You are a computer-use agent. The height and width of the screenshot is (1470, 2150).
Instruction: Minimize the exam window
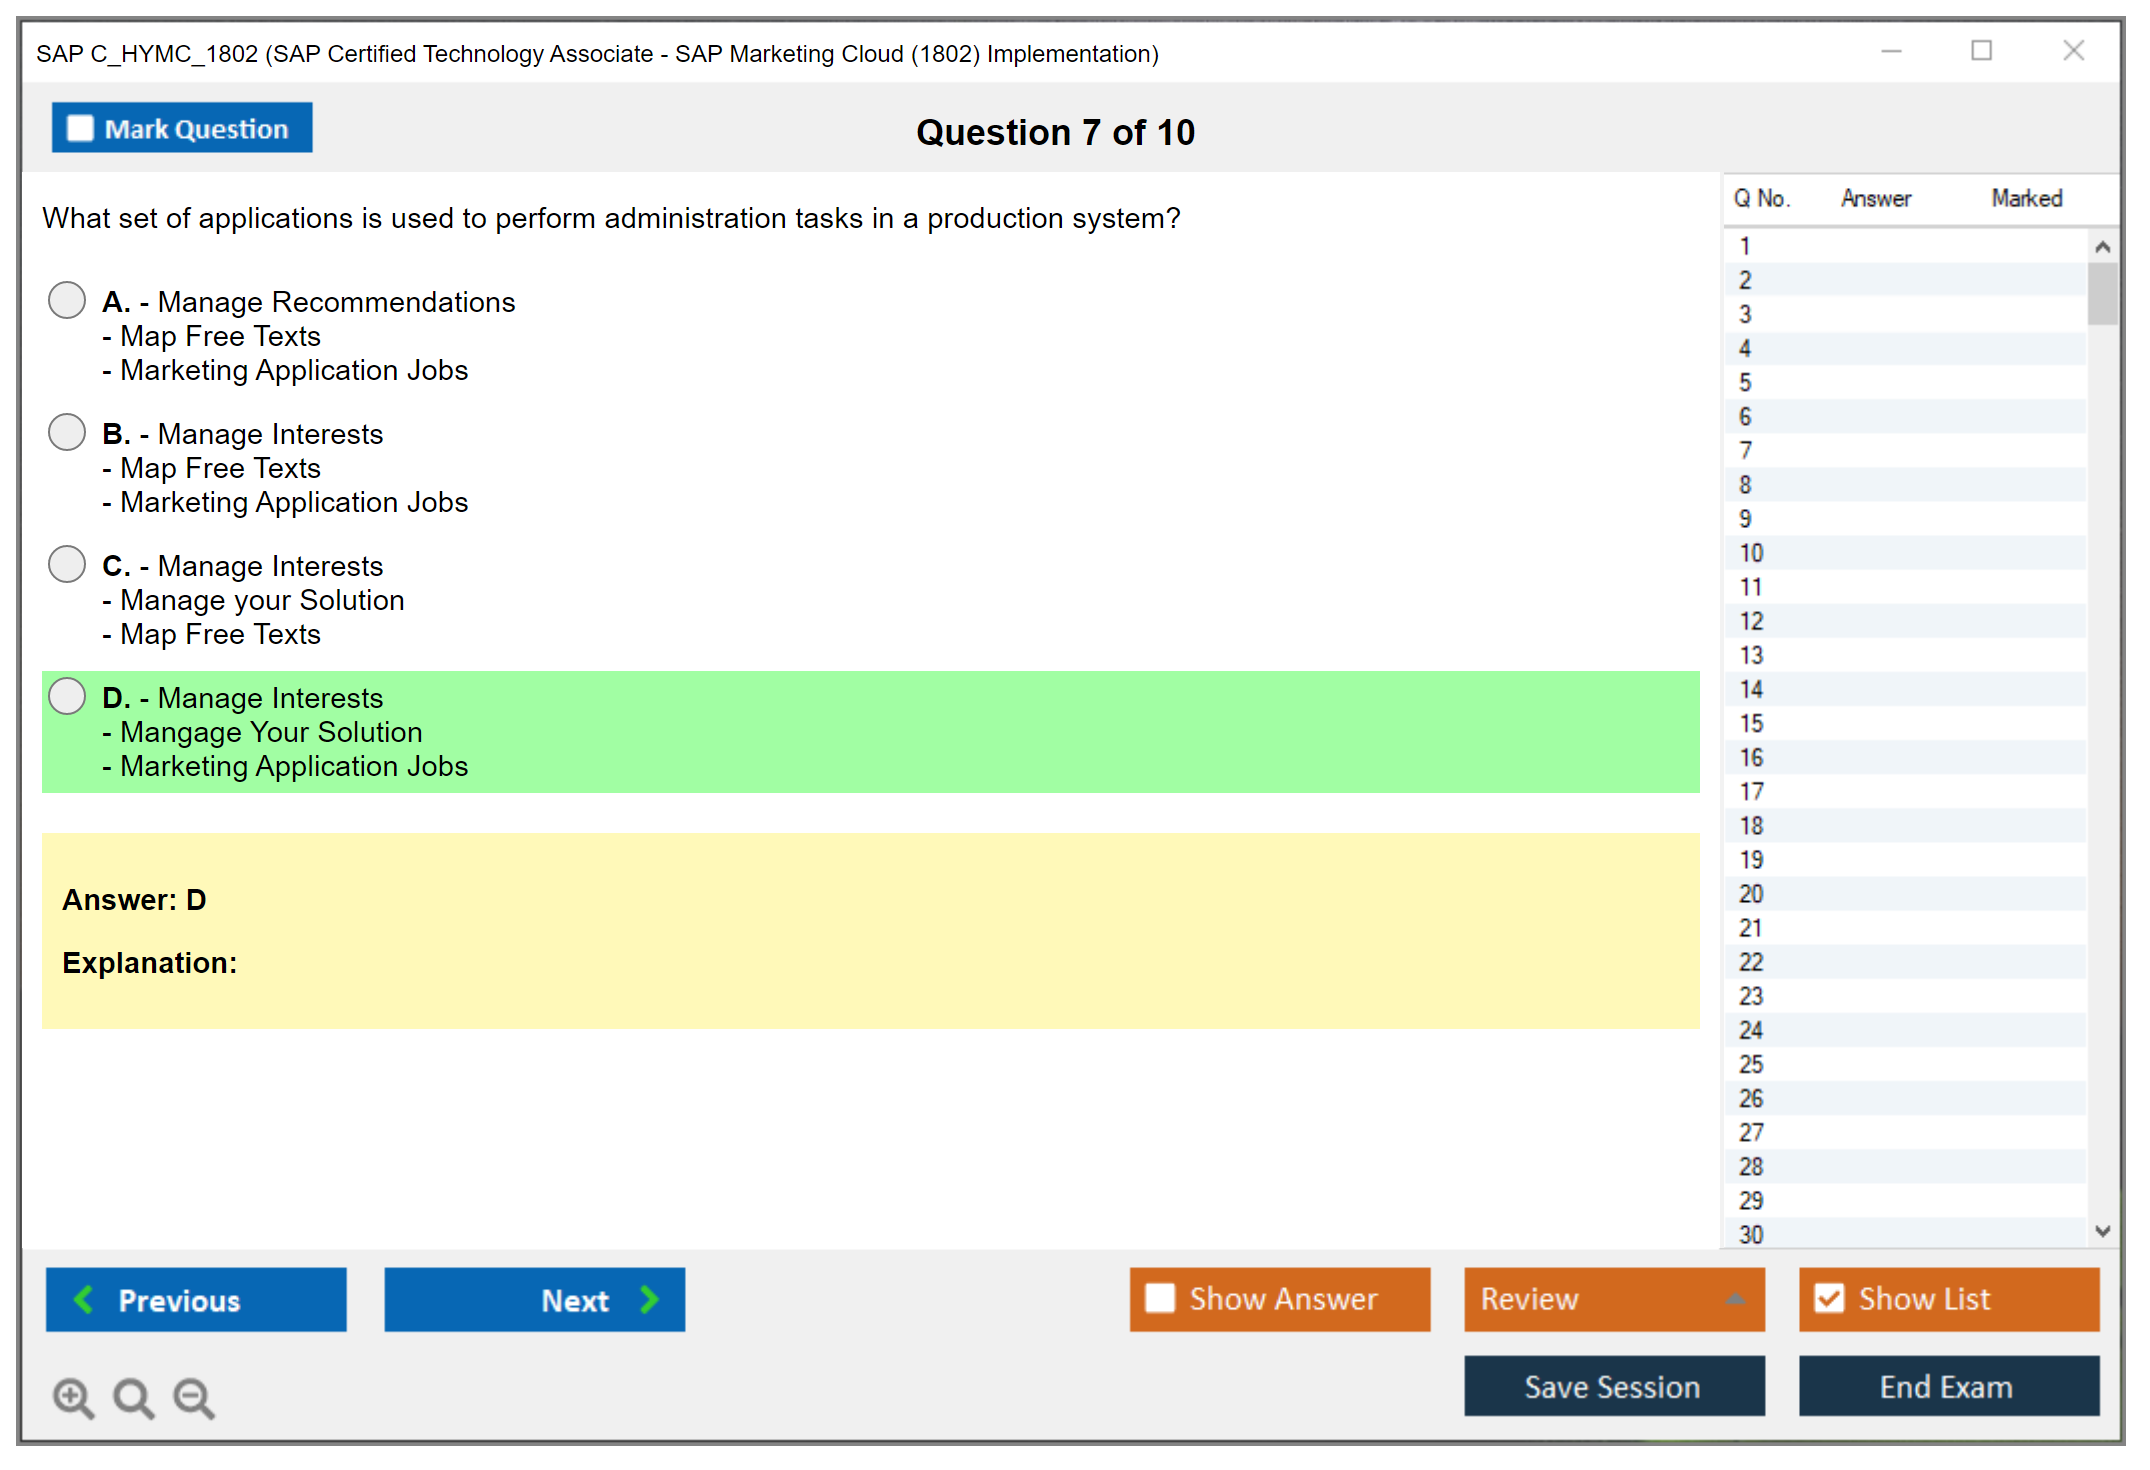point(1891,51)
